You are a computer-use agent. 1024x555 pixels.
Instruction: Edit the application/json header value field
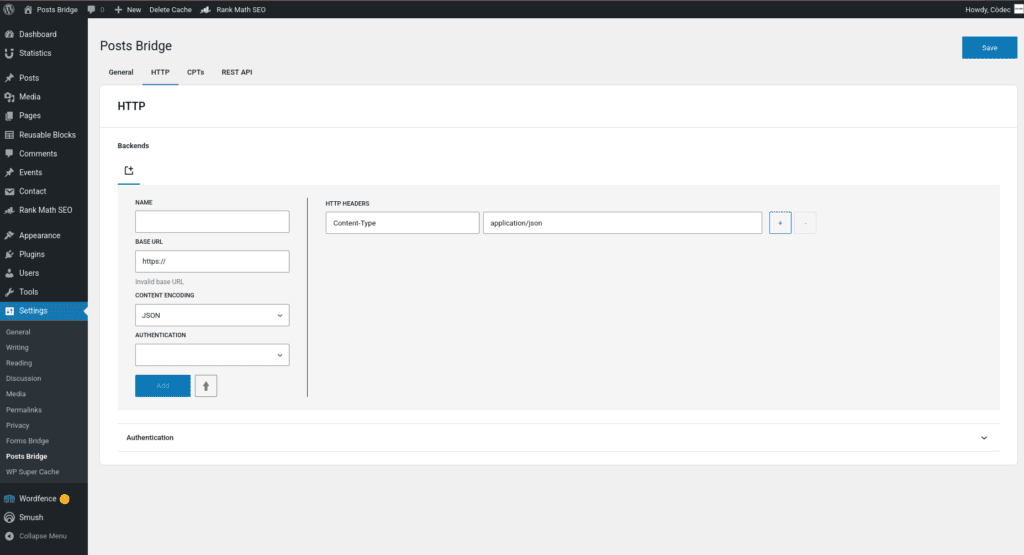pyautogui.click(x=622, y=223)
